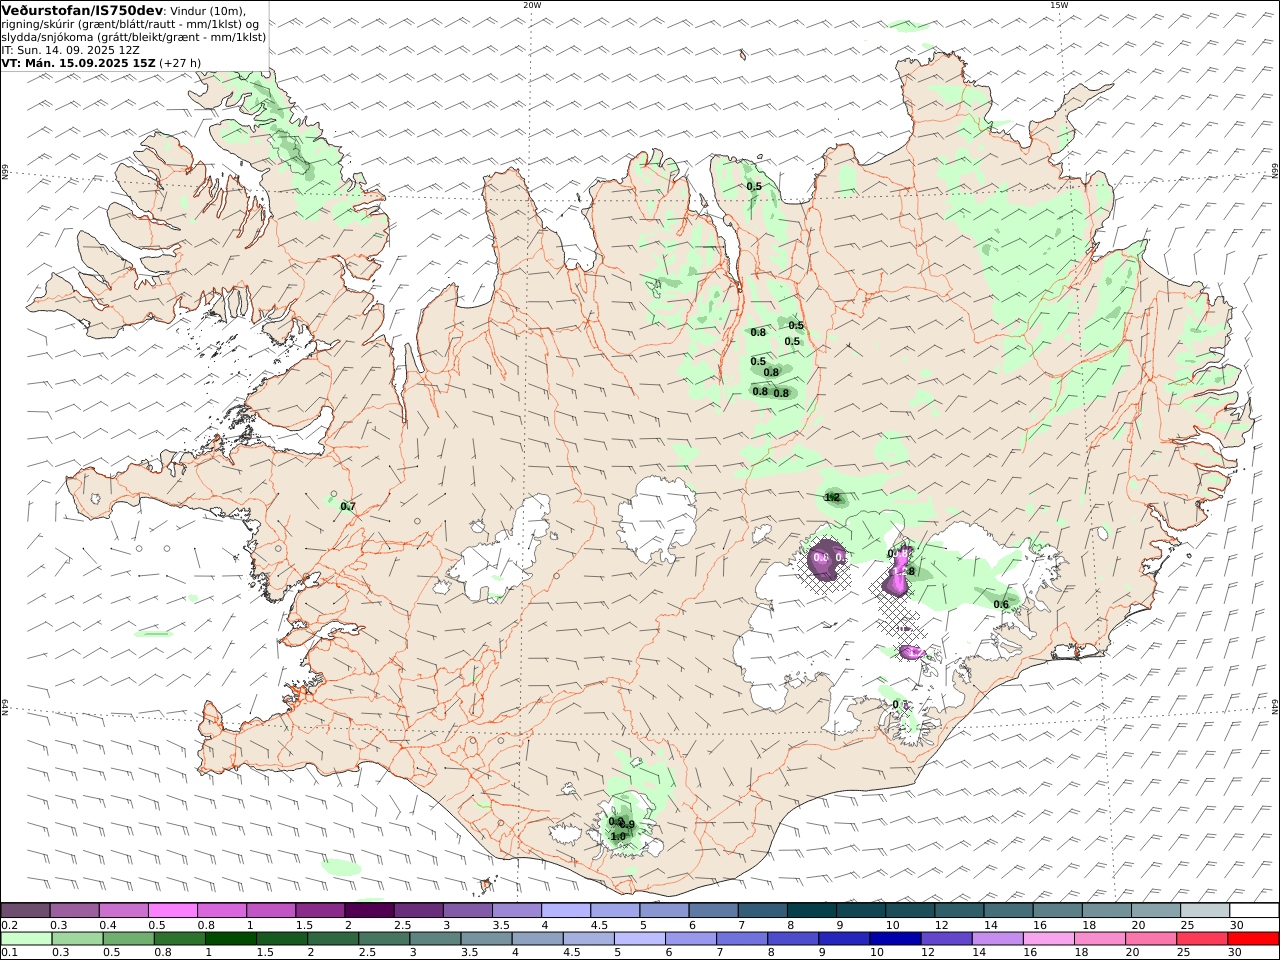Pick the green rain swatch starting at 0.8
Viewport: 1280px width, 960px height.
180,938
